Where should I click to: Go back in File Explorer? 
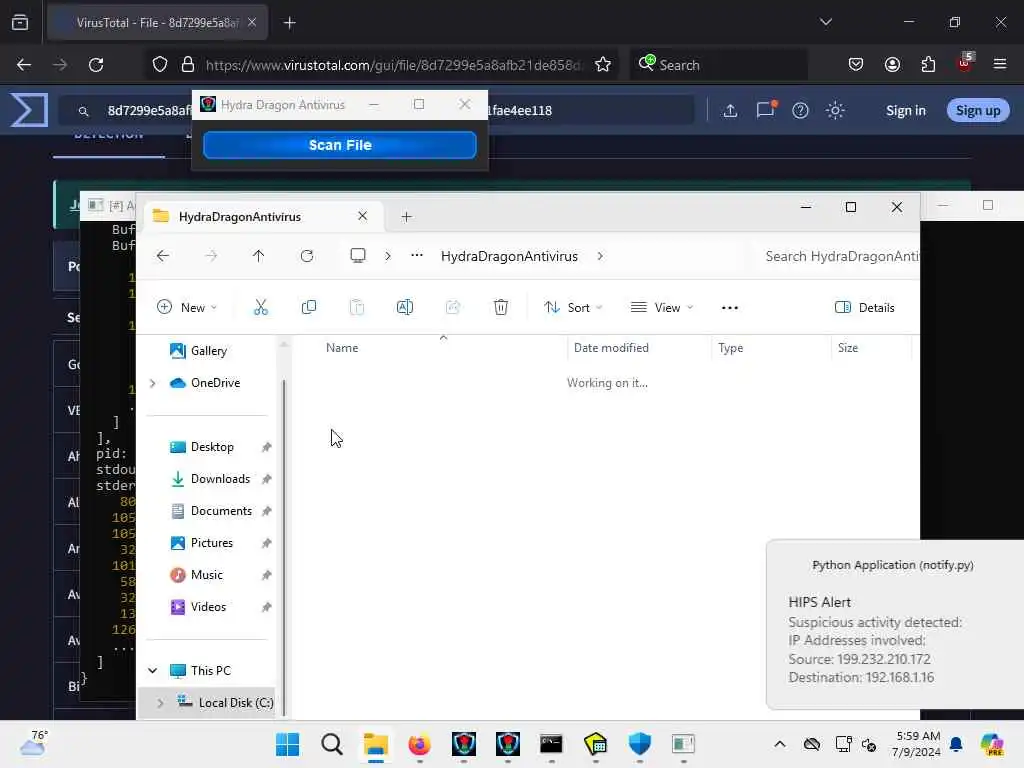coord(163,256)
